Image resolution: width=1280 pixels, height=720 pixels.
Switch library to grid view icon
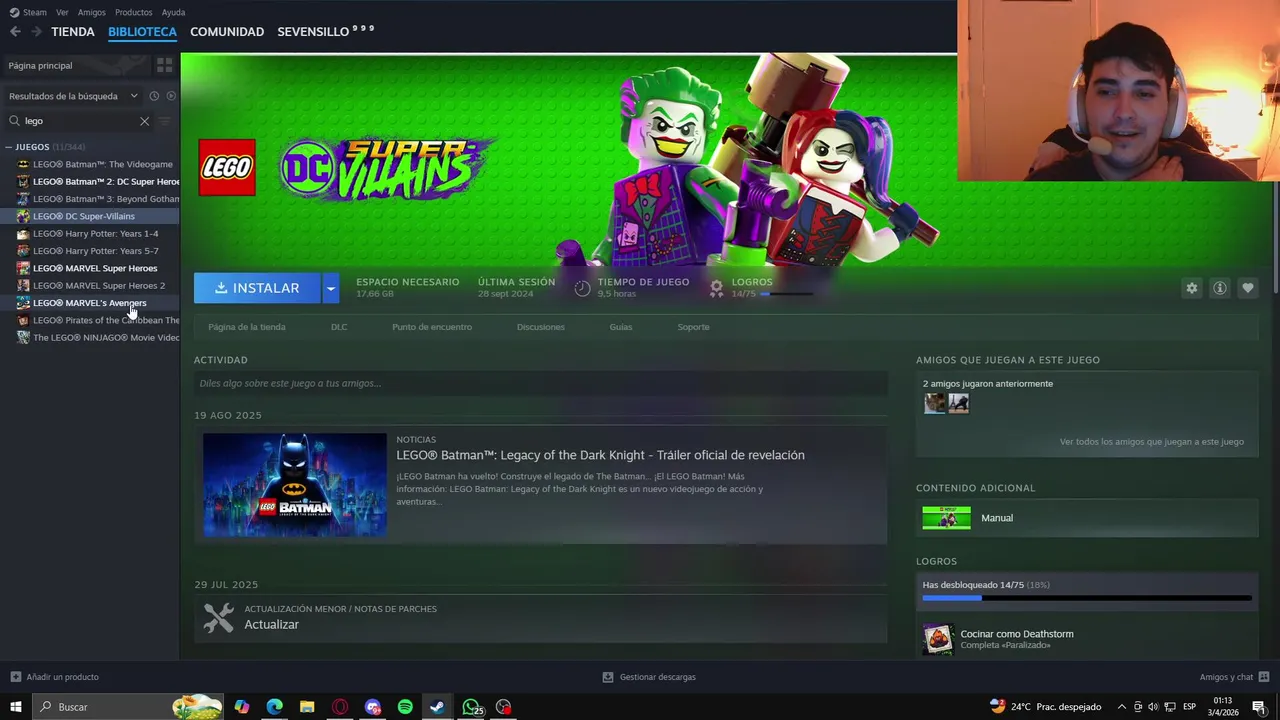[165, 65]
